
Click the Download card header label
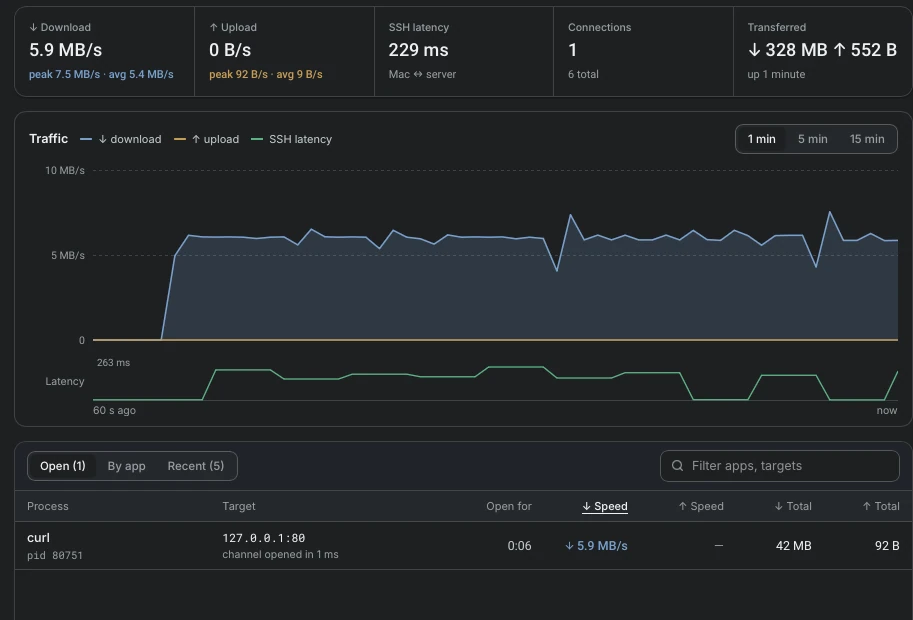[60, 27]
